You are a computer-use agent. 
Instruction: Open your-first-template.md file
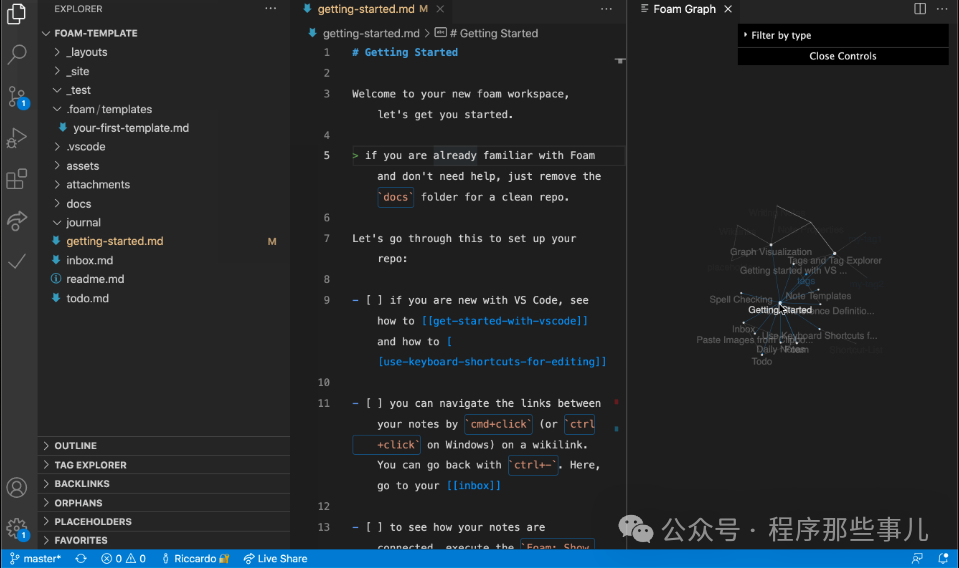point(164,128)
